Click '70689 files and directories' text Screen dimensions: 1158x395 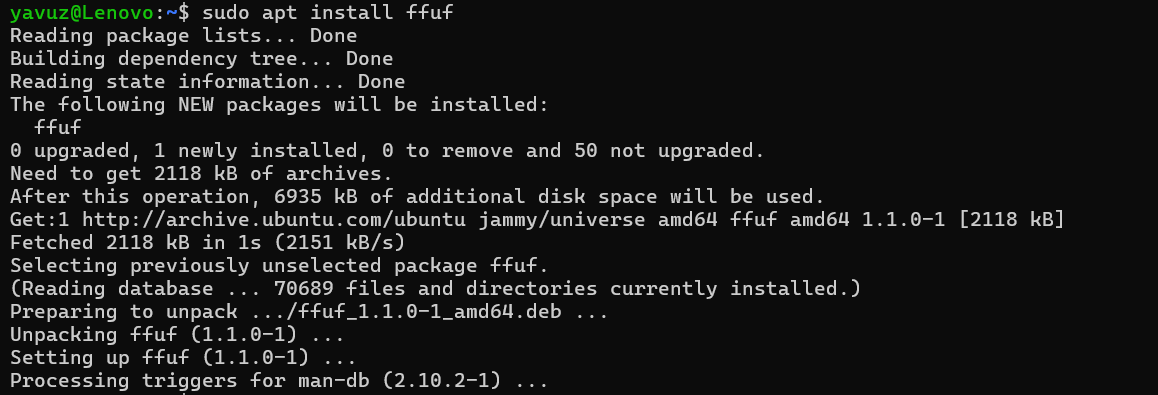click(x=435, y=288)
